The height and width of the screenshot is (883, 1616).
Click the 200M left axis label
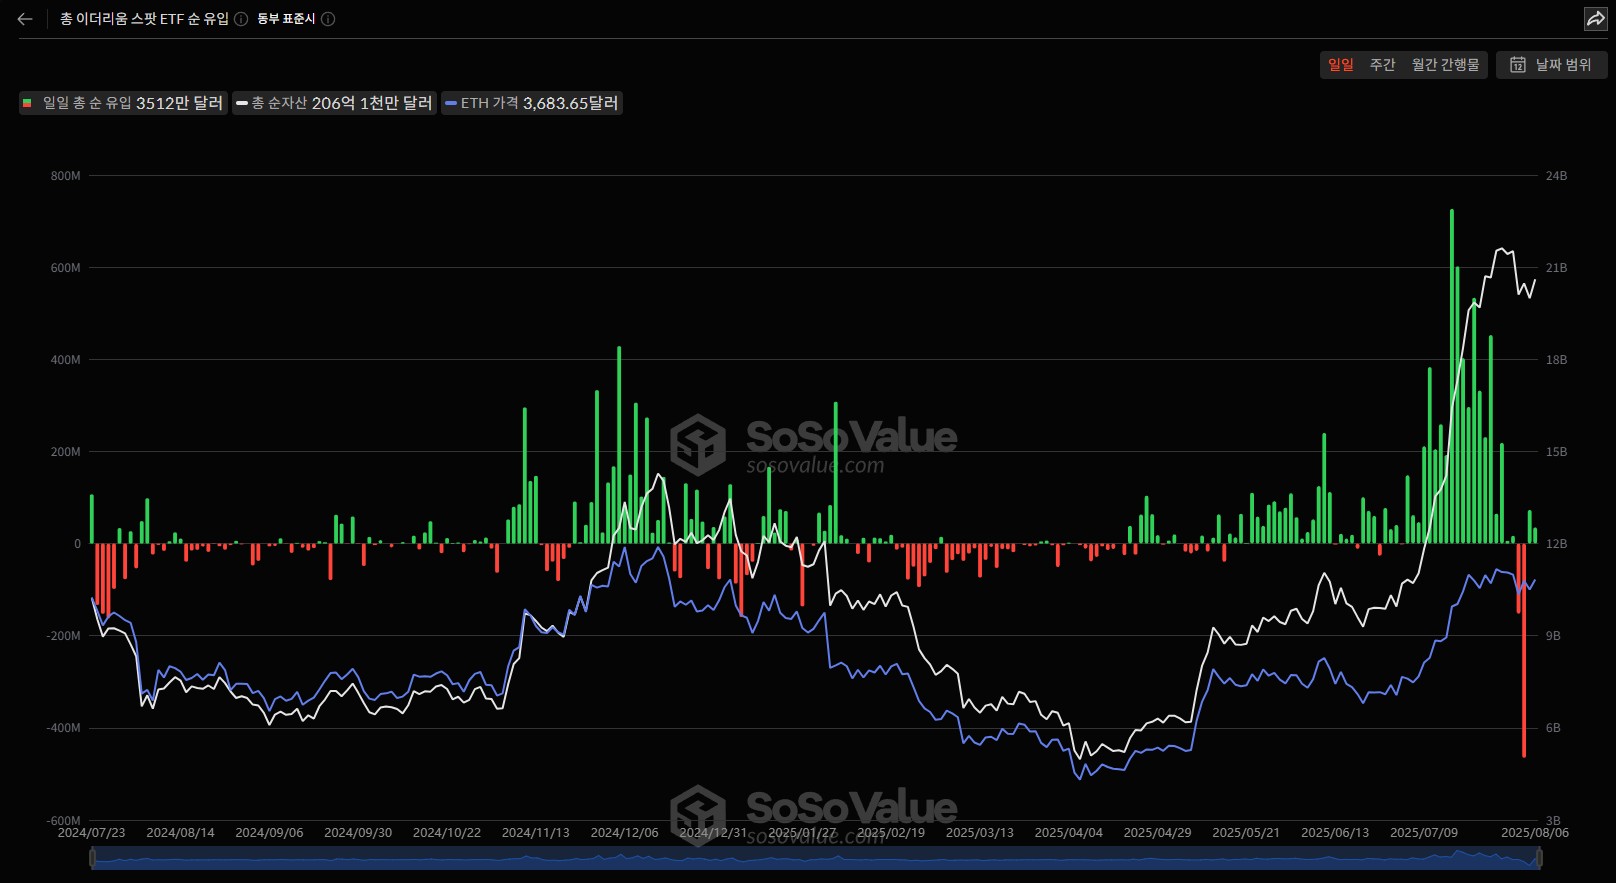click(x=66, y=452)
